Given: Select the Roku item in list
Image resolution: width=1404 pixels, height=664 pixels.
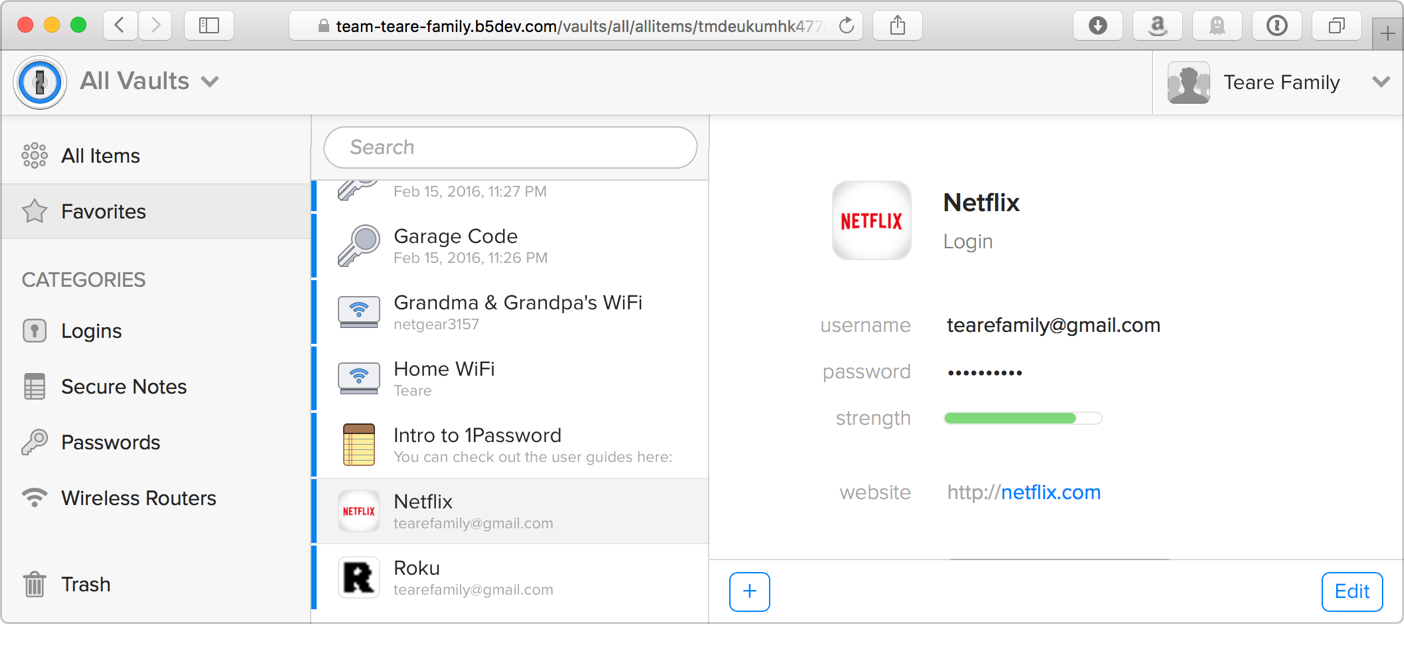Looking at the screenshot, I should coord(511,577).
